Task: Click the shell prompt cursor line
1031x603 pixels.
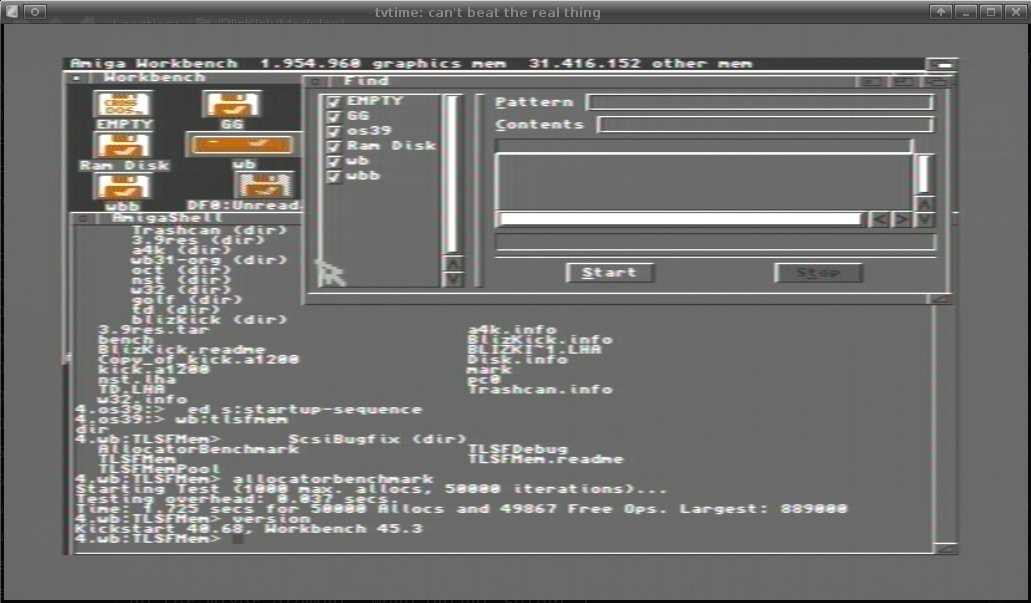Action: pos(158,539)
